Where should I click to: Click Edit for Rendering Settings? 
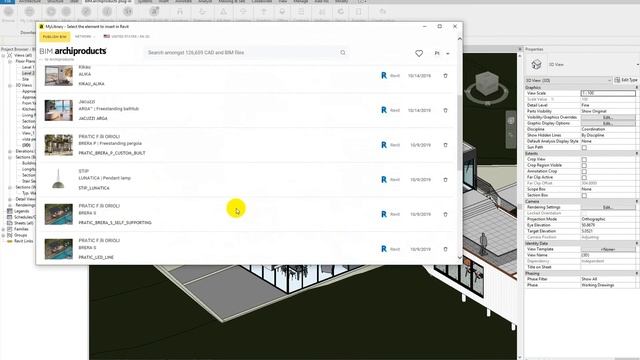pyautogui.click(x=608, y=207)
